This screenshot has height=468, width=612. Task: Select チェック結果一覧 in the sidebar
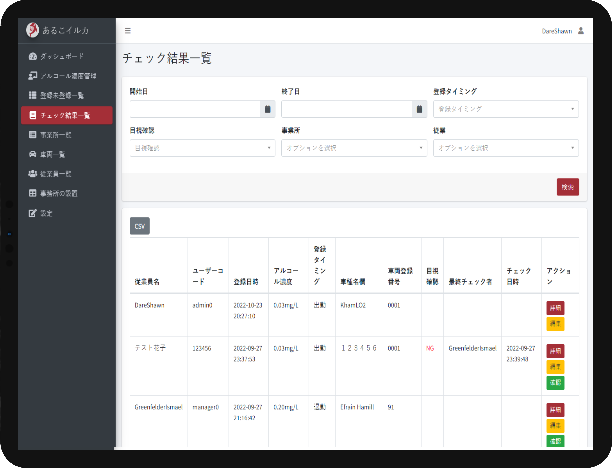(69, 115)
